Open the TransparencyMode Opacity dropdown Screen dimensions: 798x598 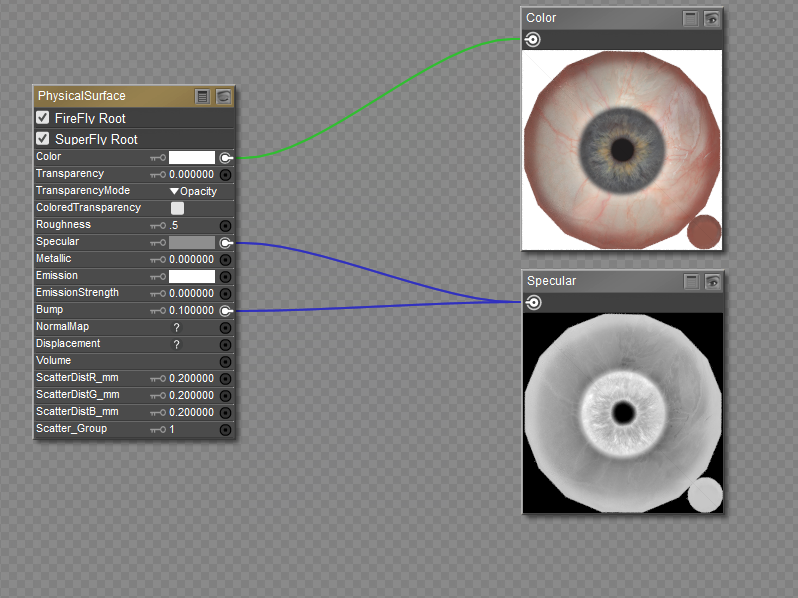(193, 191)
